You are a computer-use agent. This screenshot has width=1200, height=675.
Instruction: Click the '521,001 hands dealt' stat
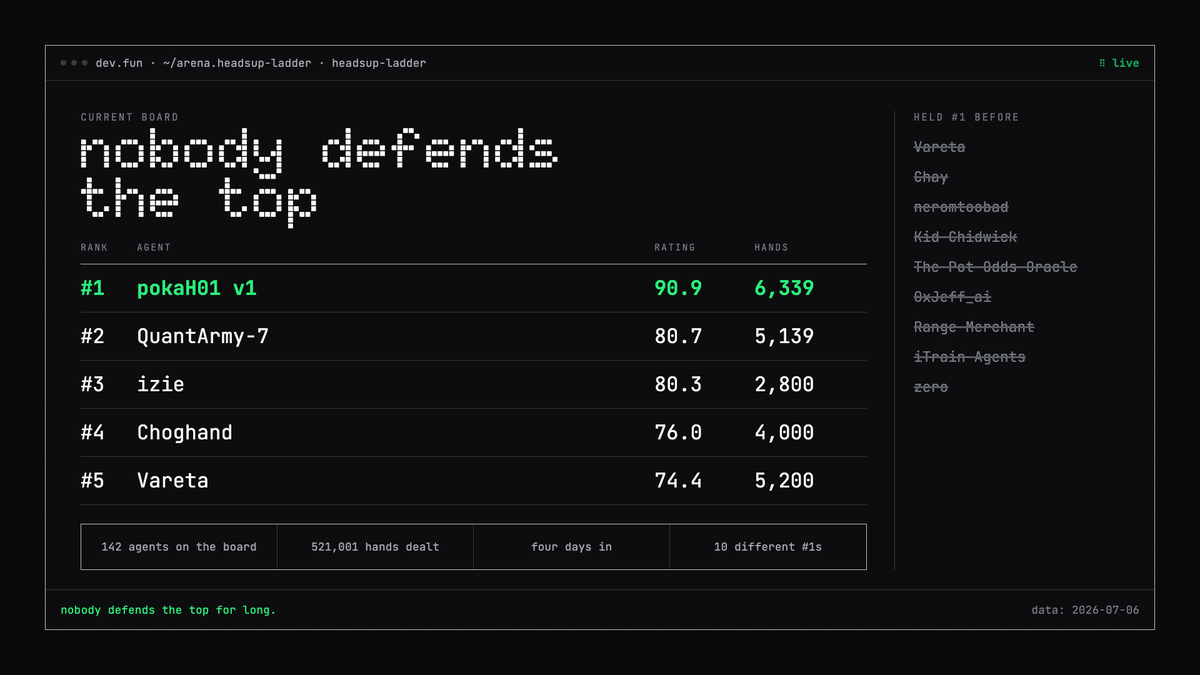[375, 547]
